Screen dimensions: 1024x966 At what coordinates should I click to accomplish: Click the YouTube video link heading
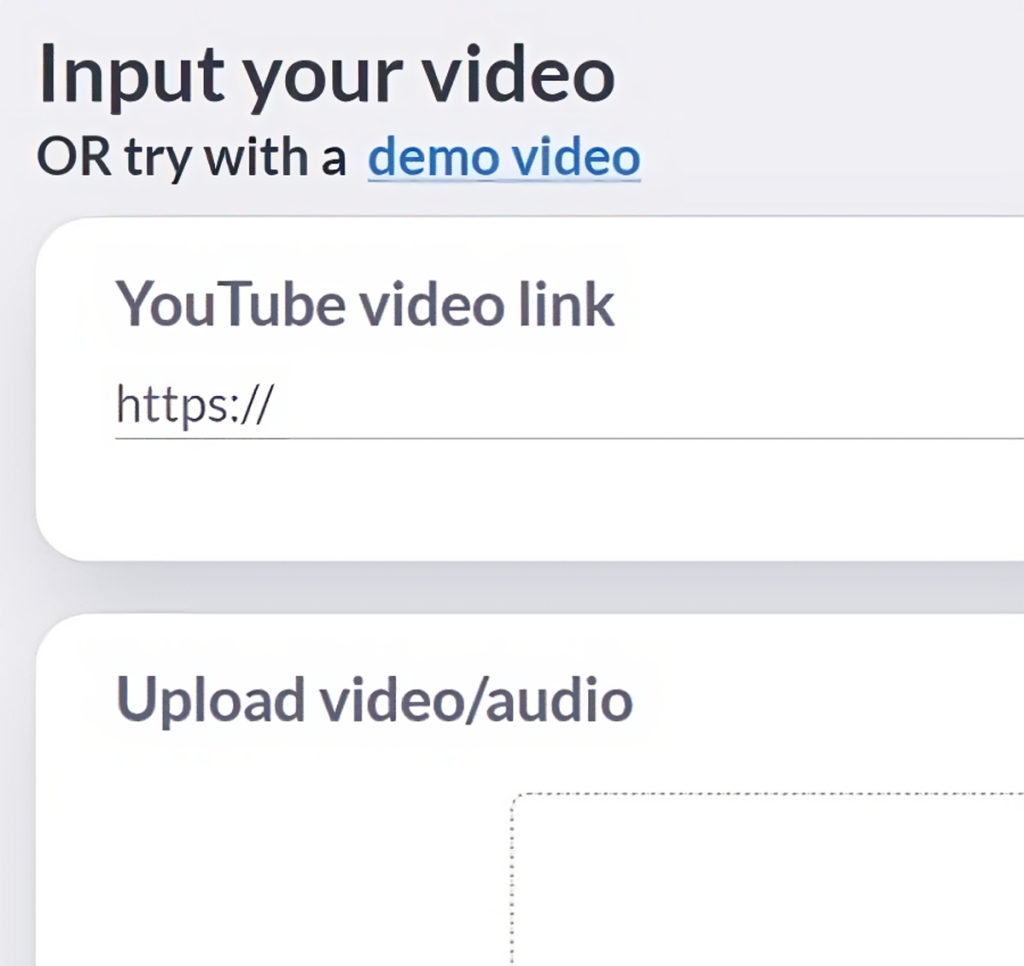pos(366,303)
